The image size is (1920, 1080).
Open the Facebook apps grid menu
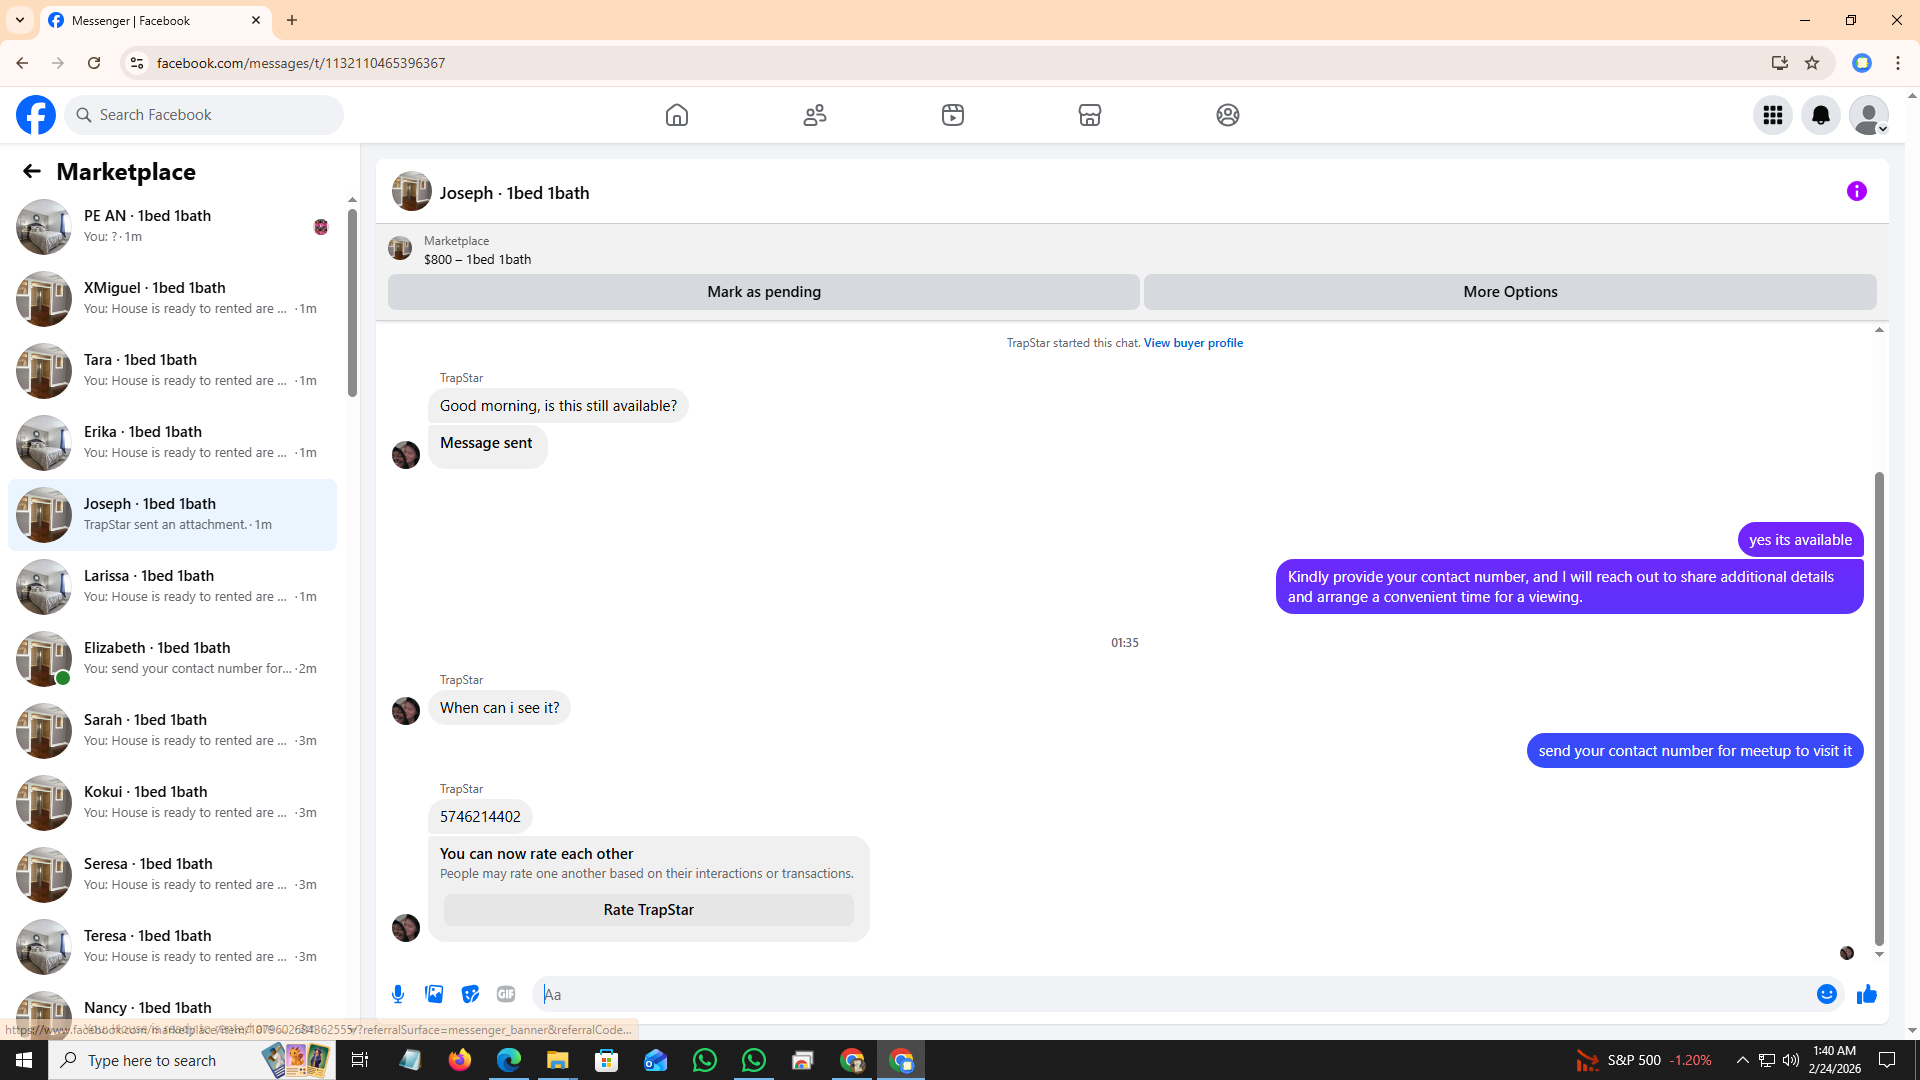tap(1772, 115)
